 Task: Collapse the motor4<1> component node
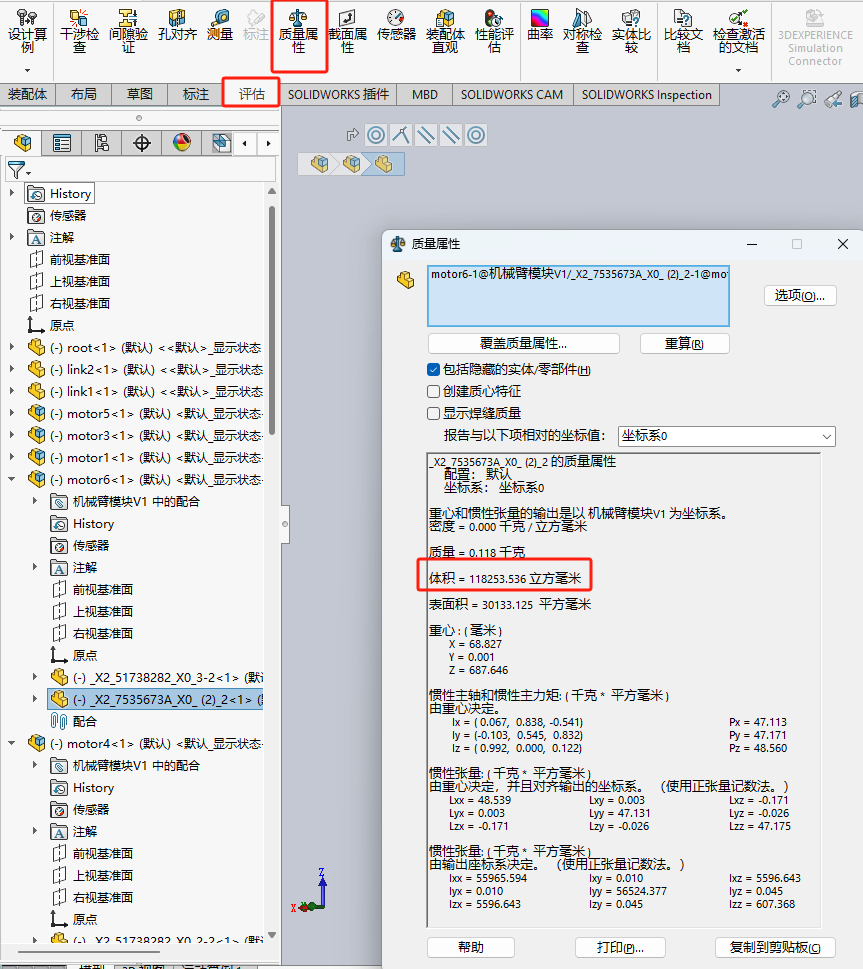[x=12, y=743]
